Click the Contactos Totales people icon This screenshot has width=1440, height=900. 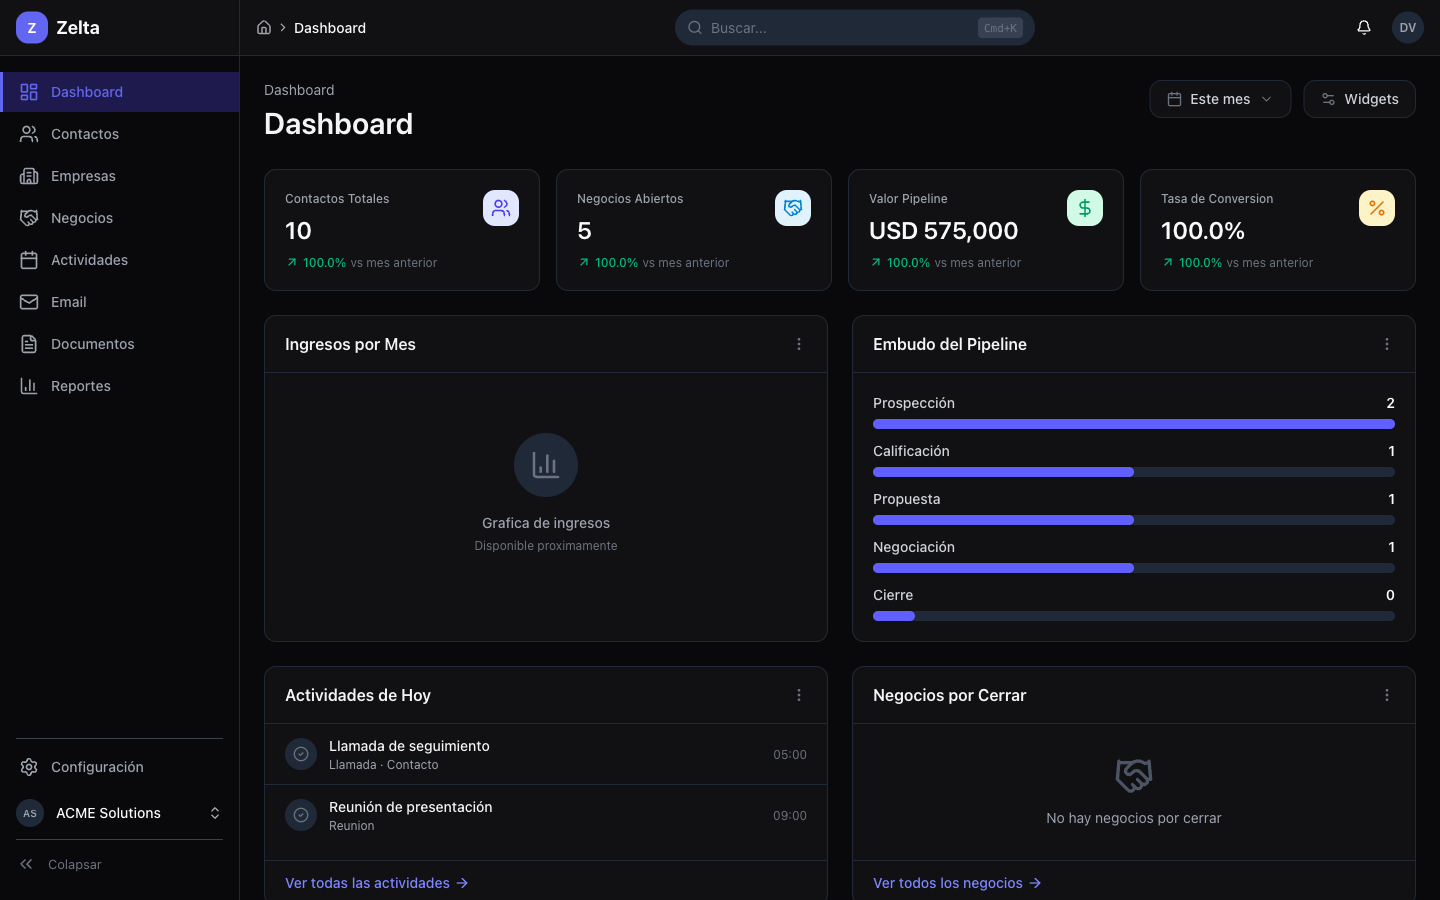click(501, 208)
